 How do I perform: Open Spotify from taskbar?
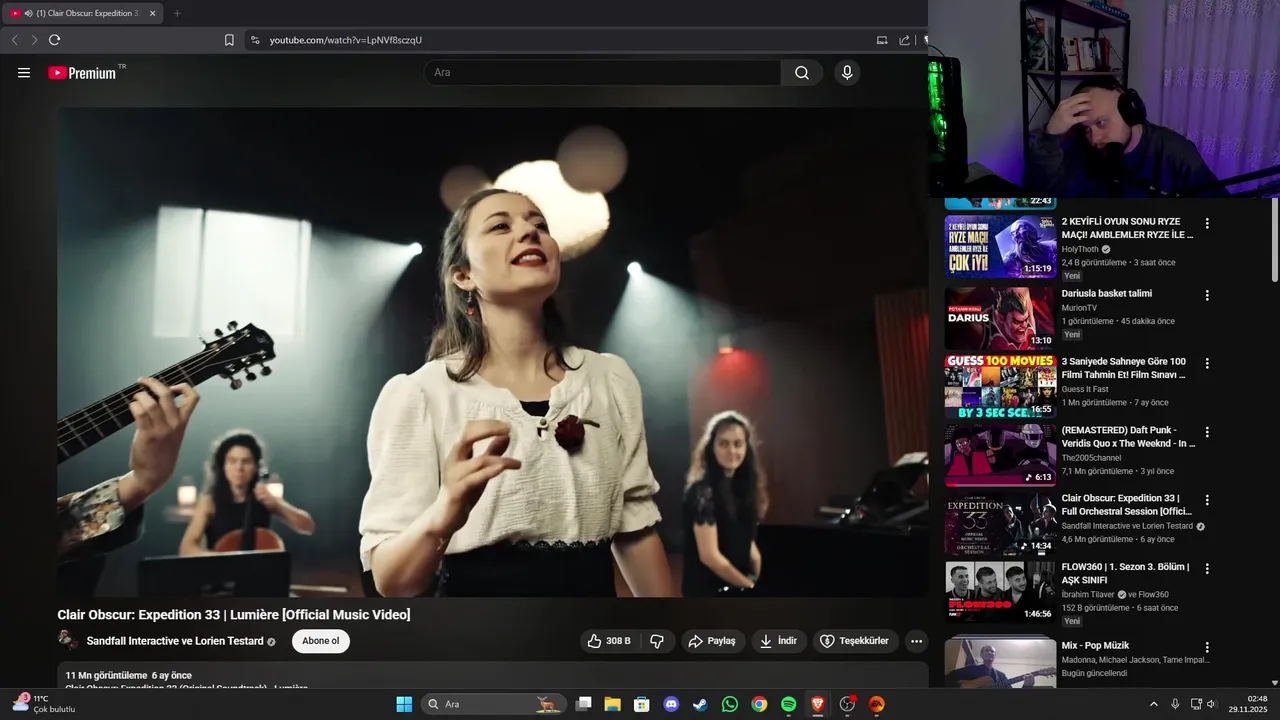788,704
